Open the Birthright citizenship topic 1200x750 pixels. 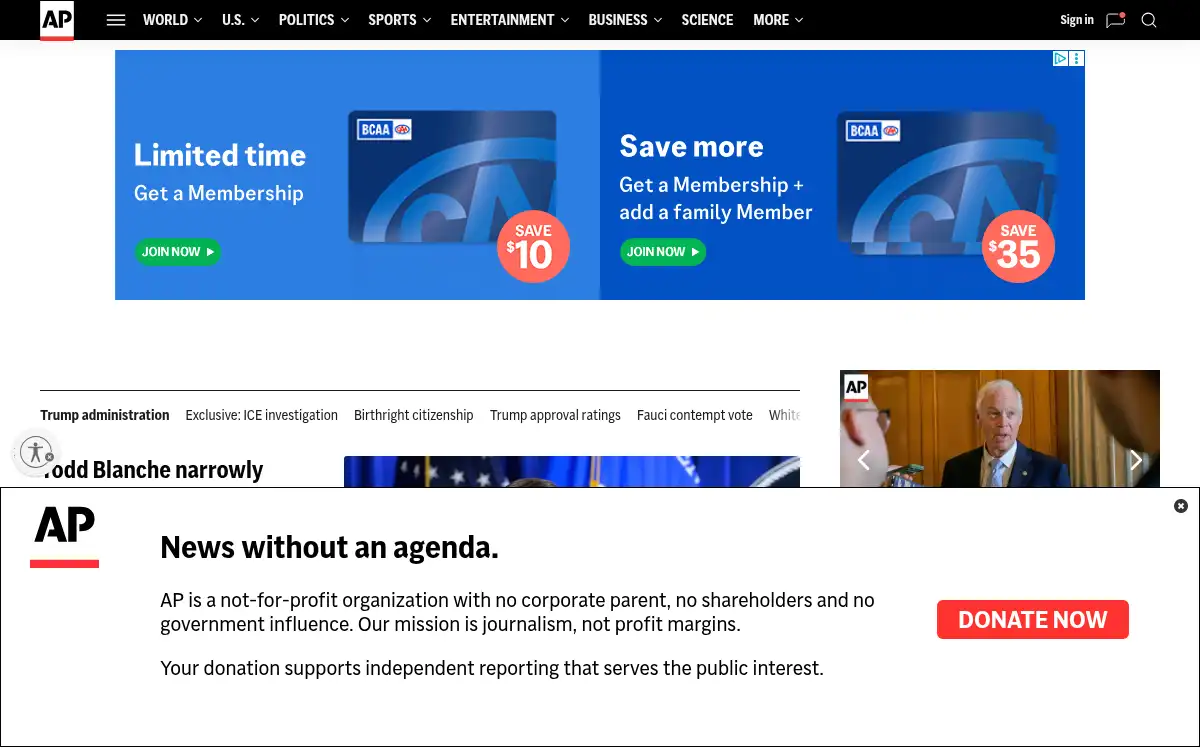(414, 415)
